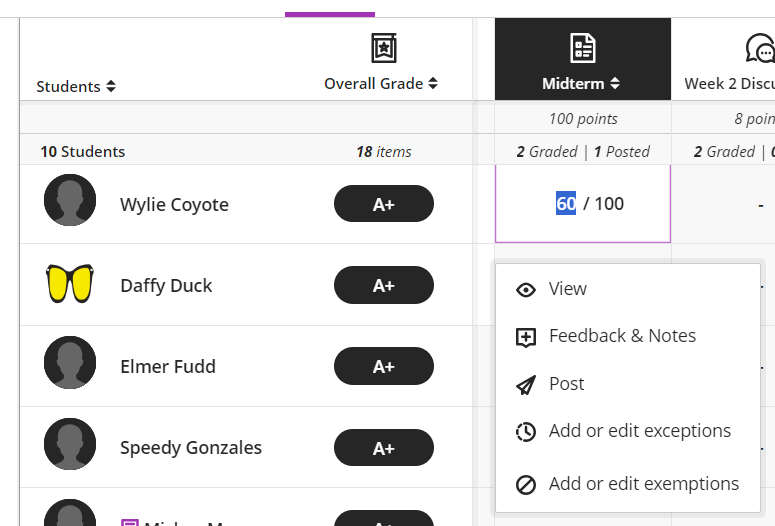This screenshot has width=775, height=526.
Task: Click the clock icon for exceptions
Action: pos(526,432)
